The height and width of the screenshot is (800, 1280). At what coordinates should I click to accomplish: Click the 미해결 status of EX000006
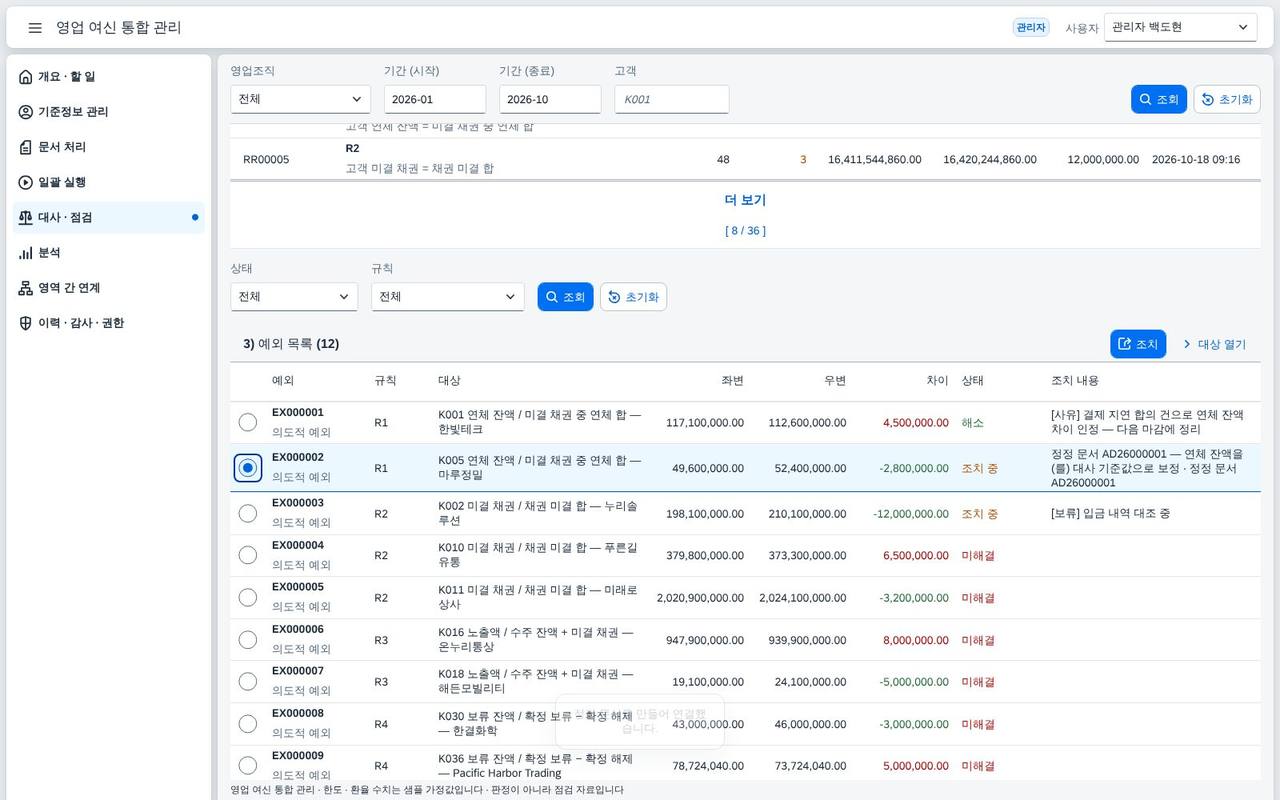[x=978, y=640]
